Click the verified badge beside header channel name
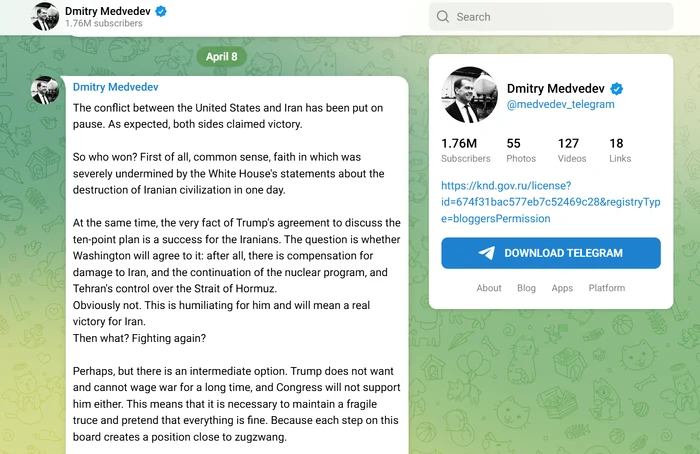This screenshot has height=454, width=700. [162, 11]
